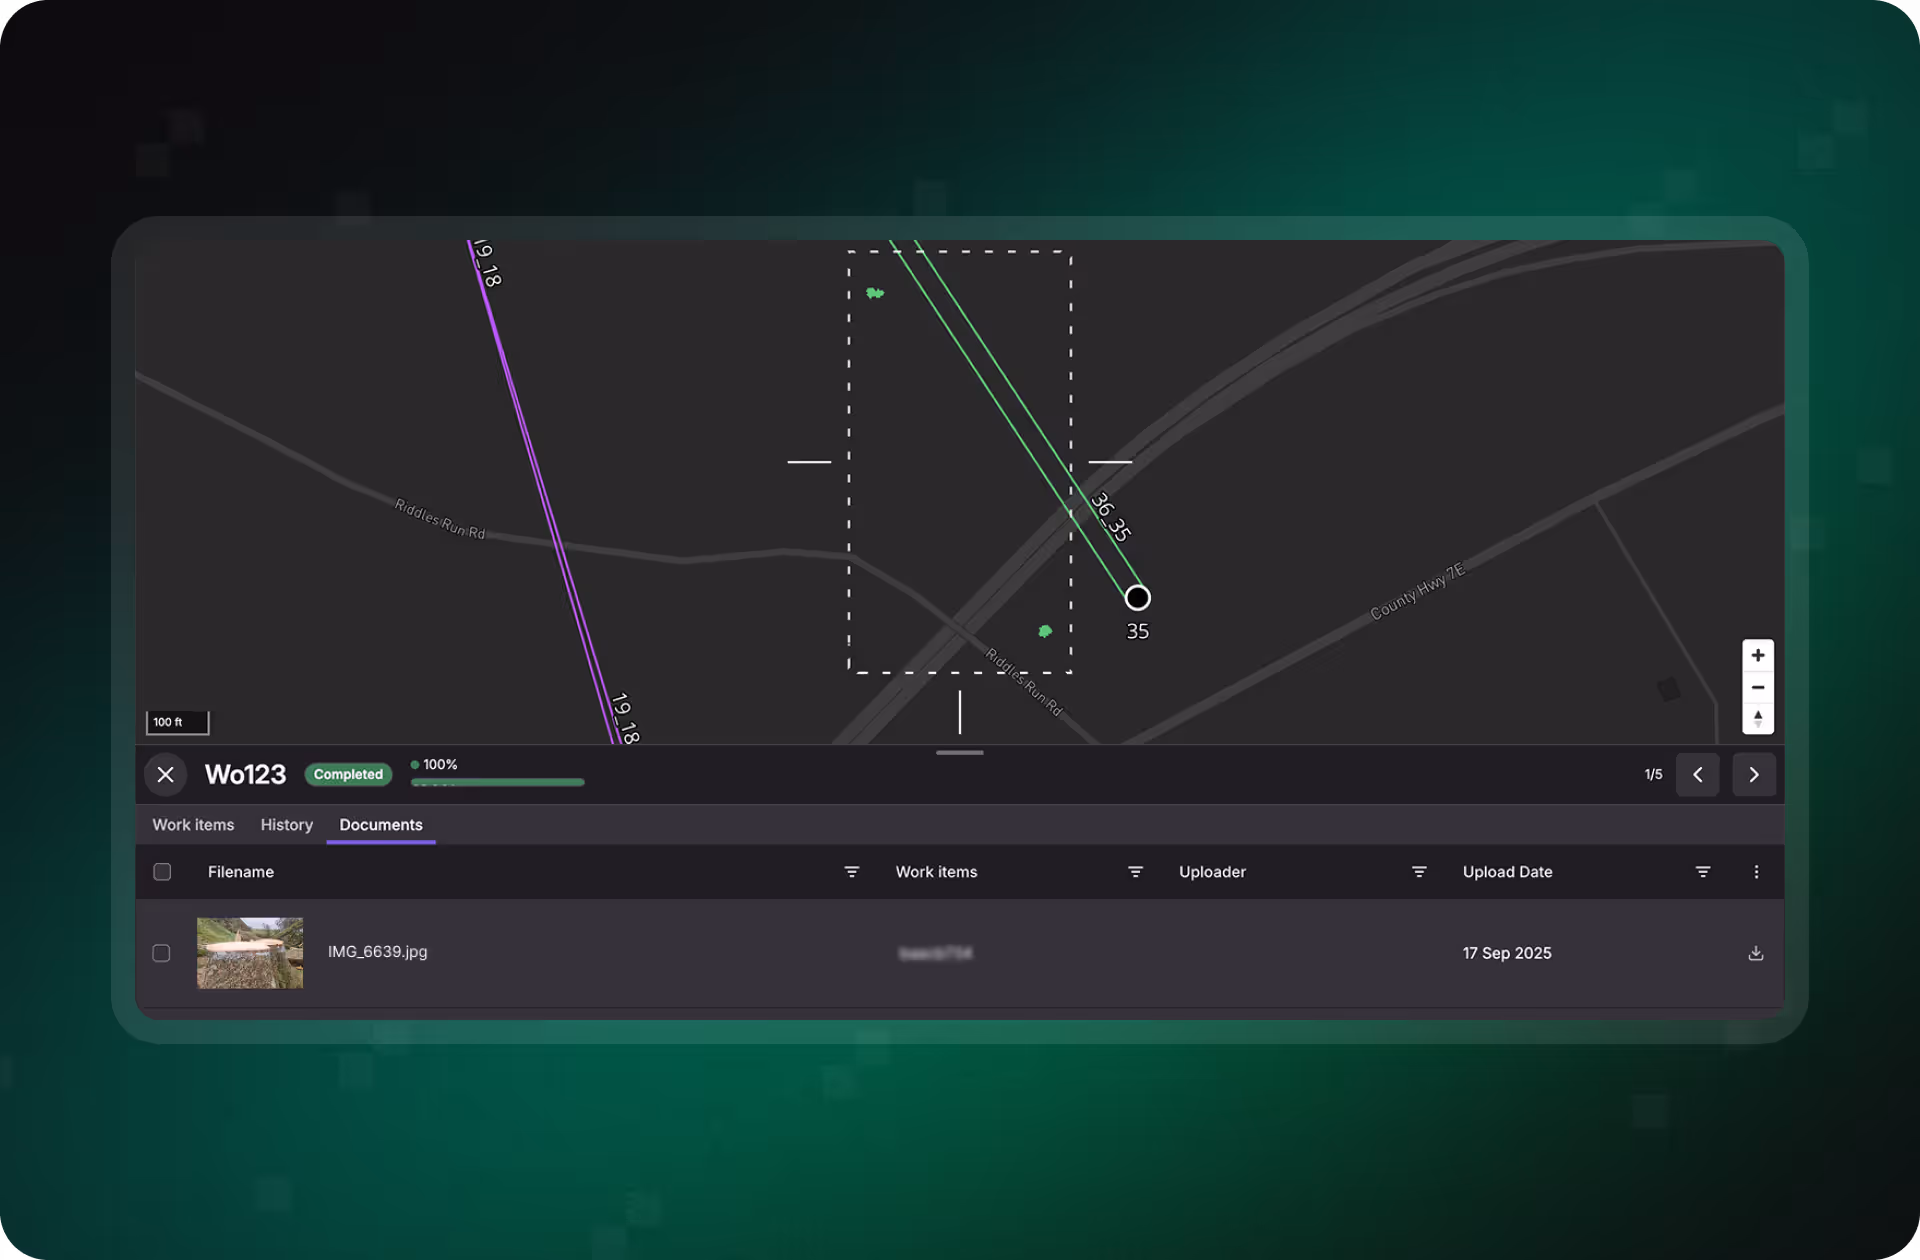The image size is (1920, 1260).
Task: Go to the next work order
Action: pos(1753,775)
